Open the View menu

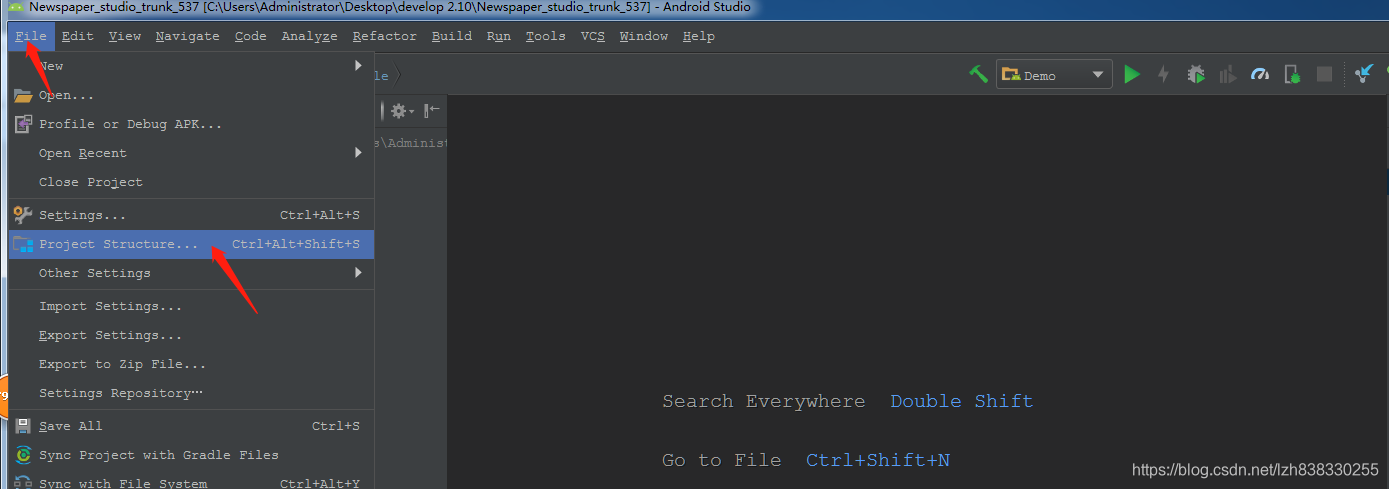(125, 36)
